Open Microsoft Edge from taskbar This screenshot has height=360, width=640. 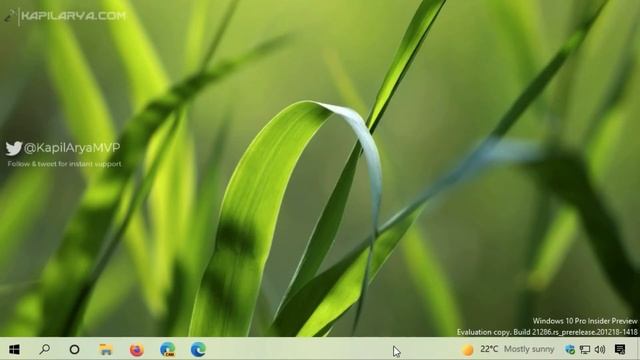click(x=198, y=350)
